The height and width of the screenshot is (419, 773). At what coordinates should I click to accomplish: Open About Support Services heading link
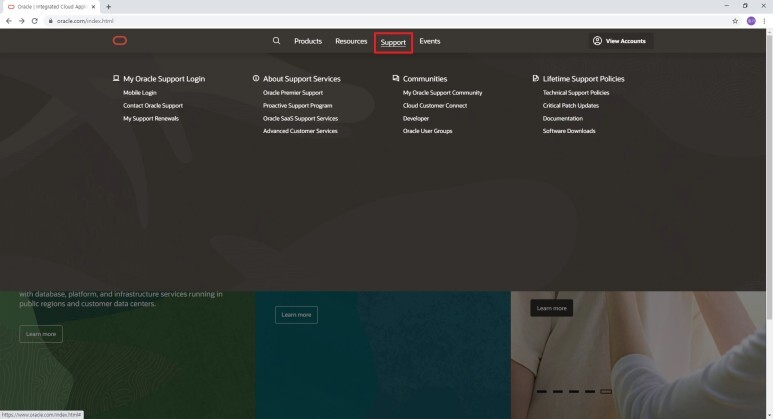pyautogui.click(x=302, y=79)
